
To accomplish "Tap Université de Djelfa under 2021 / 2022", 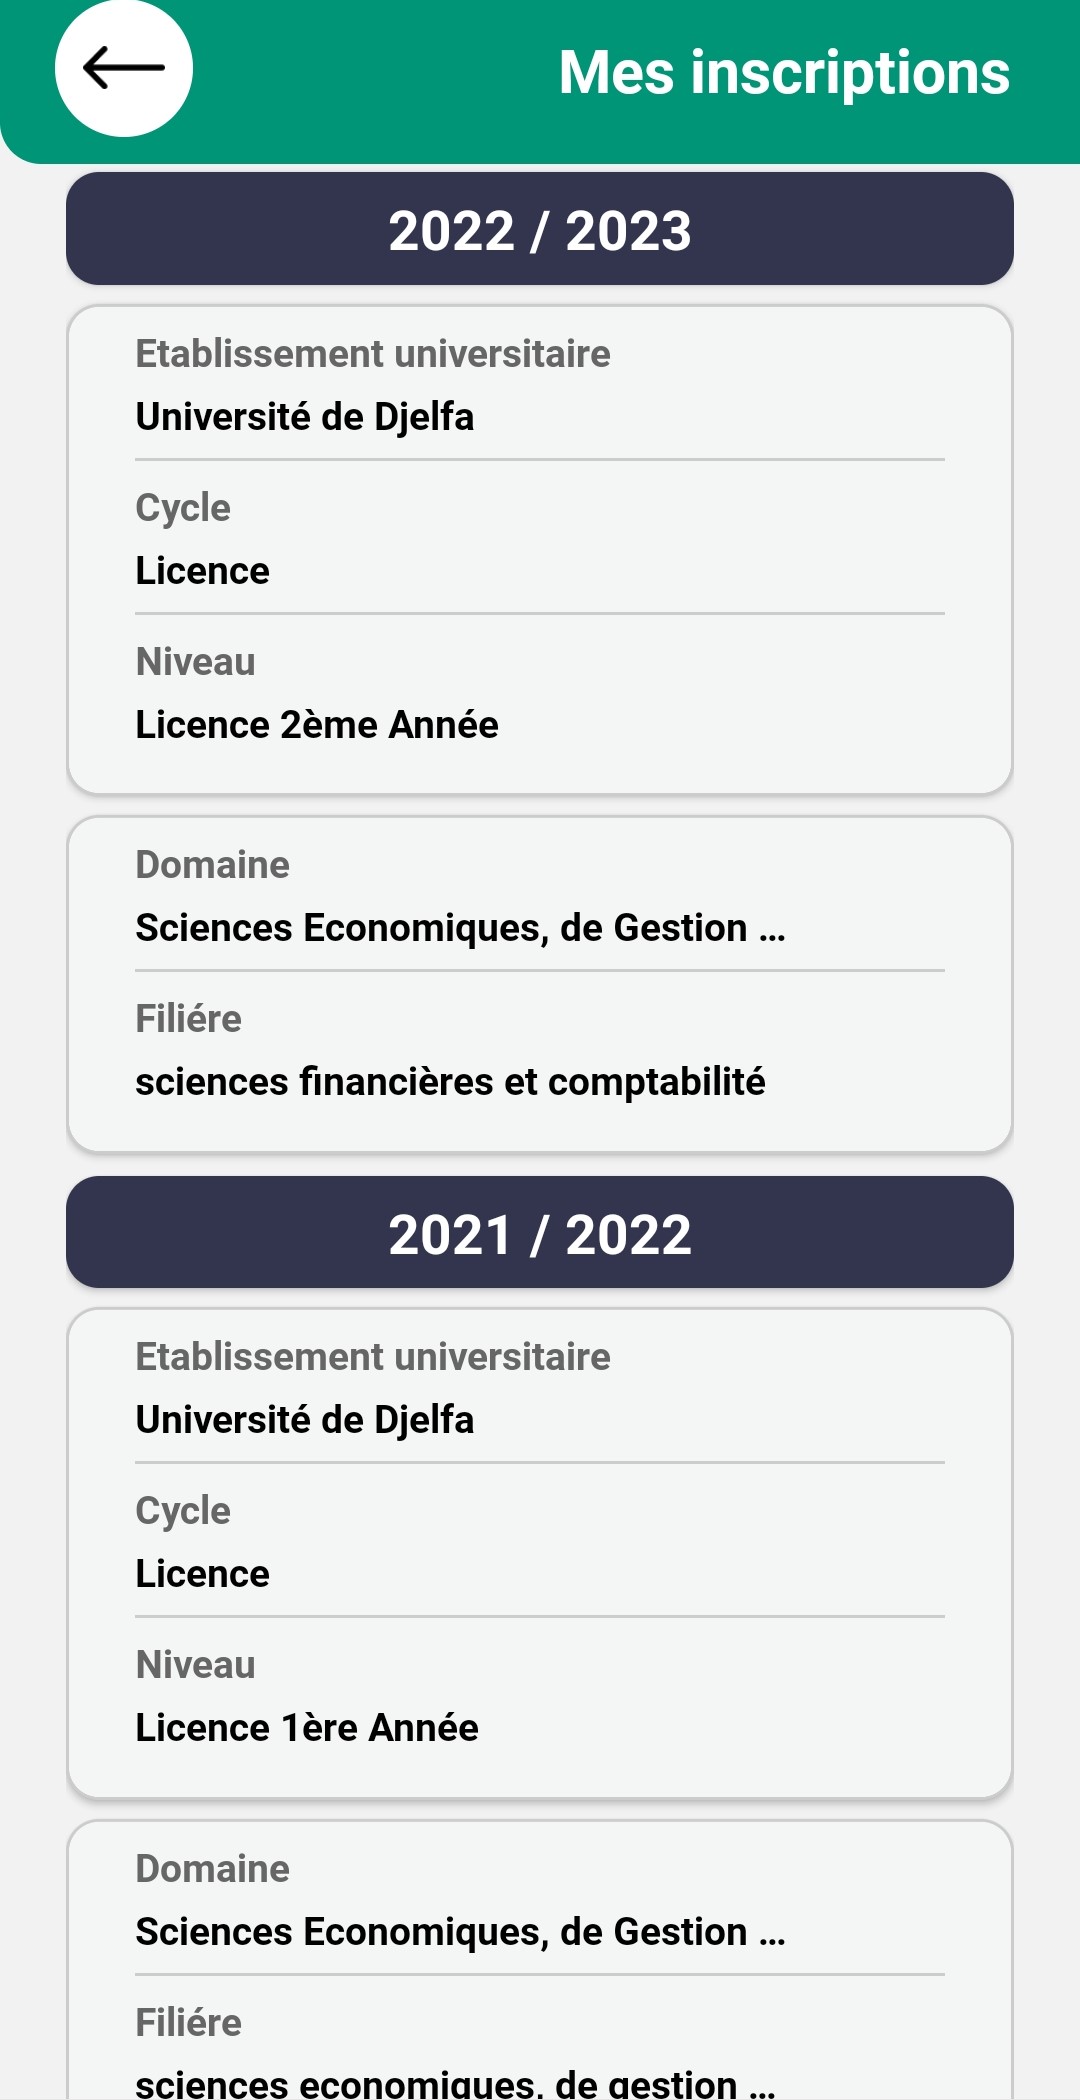I will pos(305,1420).
